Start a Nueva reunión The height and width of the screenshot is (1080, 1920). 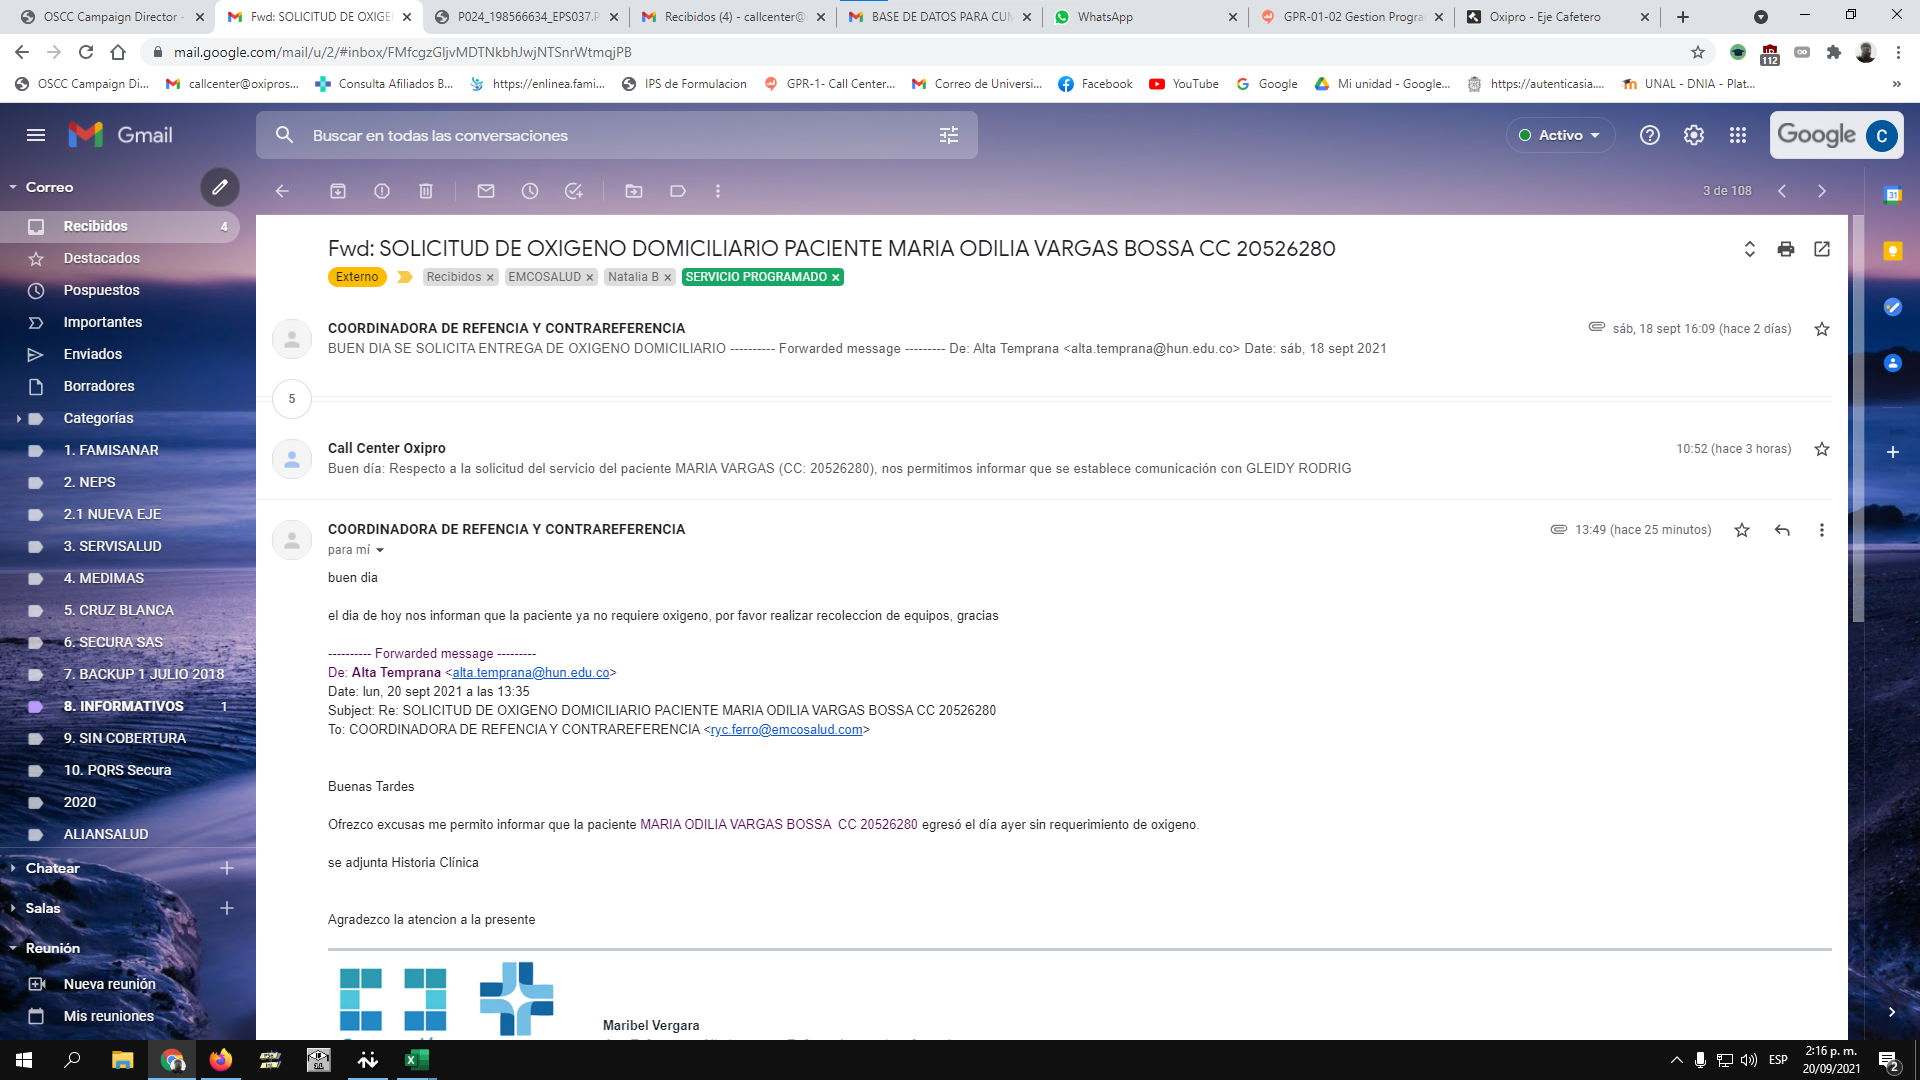click(109, 984)
